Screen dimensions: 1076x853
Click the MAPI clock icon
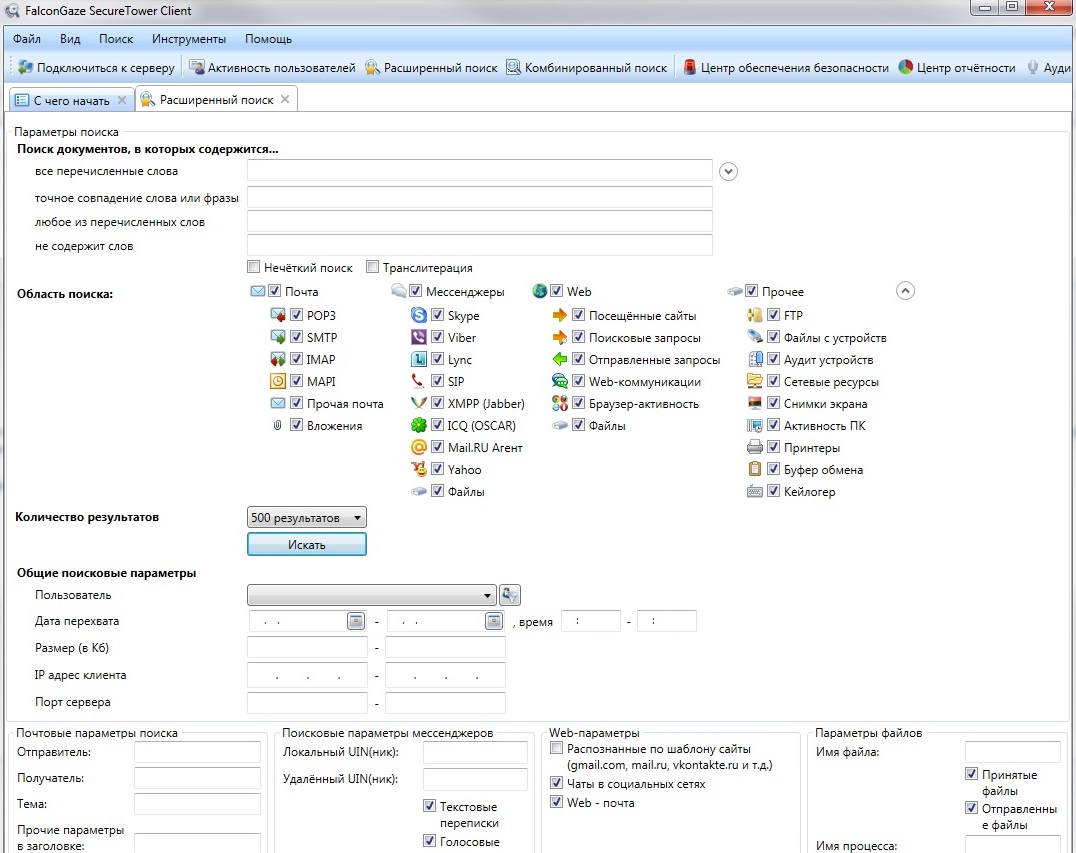click(278, 381)
